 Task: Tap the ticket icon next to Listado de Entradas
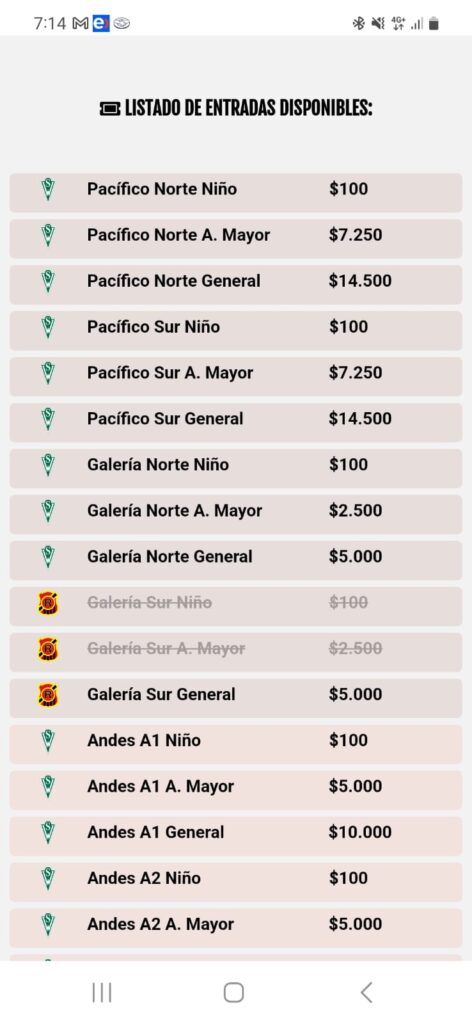tap(110, 108)
